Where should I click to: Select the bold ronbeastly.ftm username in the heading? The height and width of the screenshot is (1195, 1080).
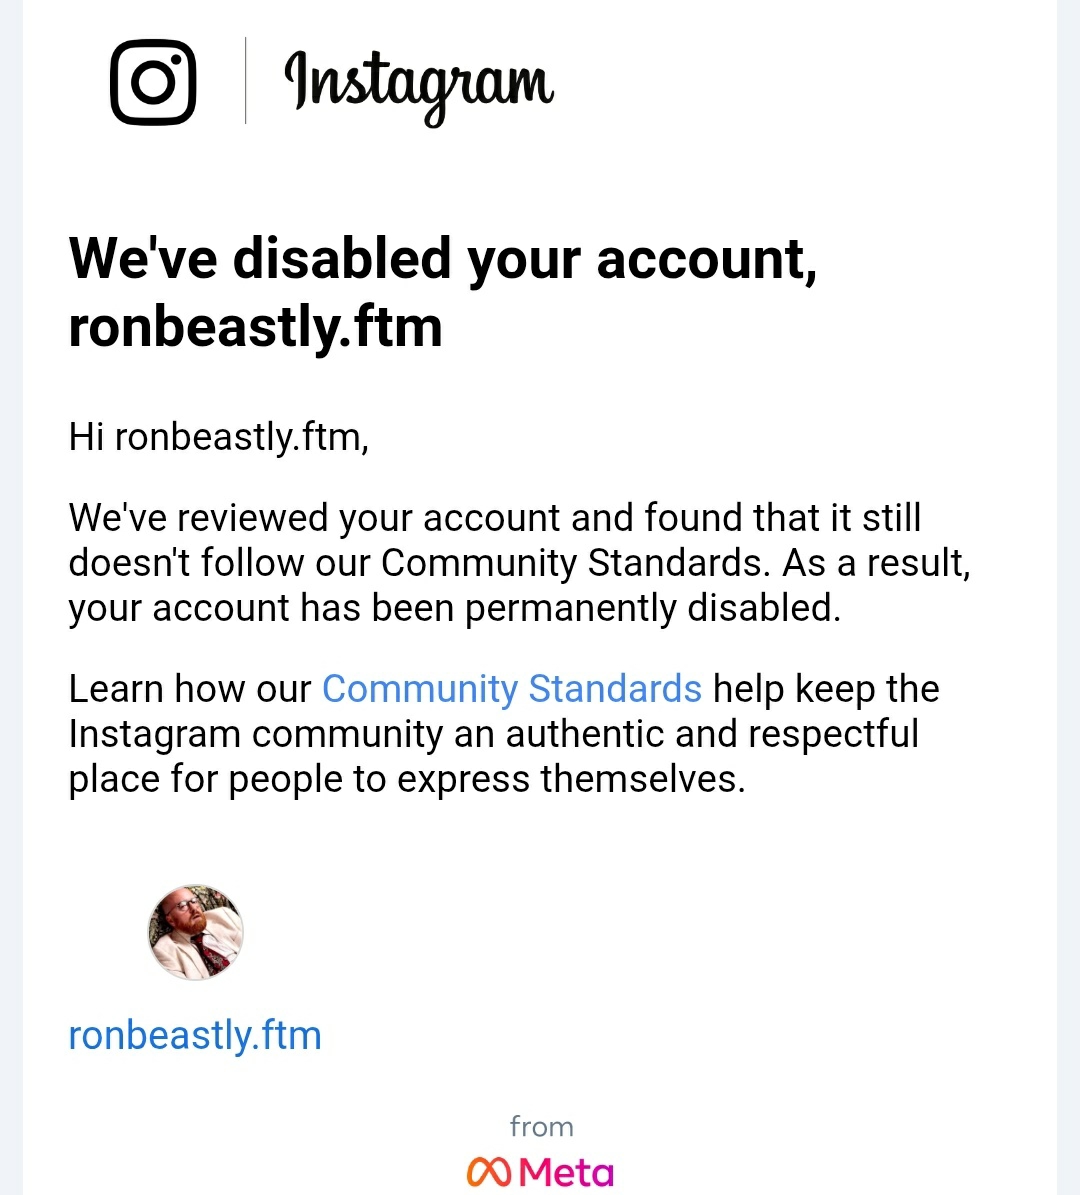[x=255, y=327]
